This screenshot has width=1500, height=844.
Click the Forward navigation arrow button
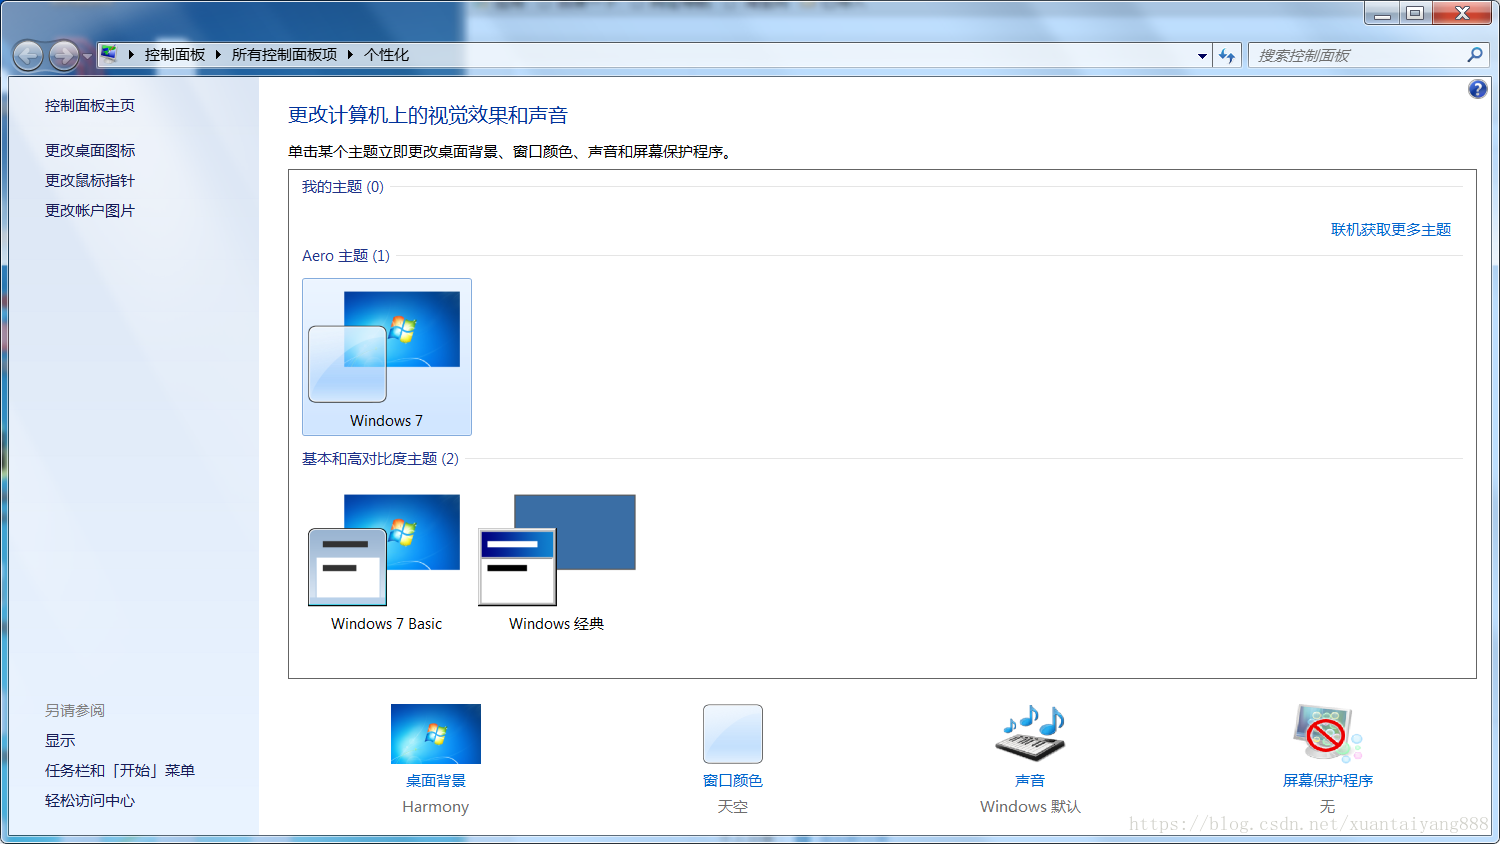pos(64,55)
